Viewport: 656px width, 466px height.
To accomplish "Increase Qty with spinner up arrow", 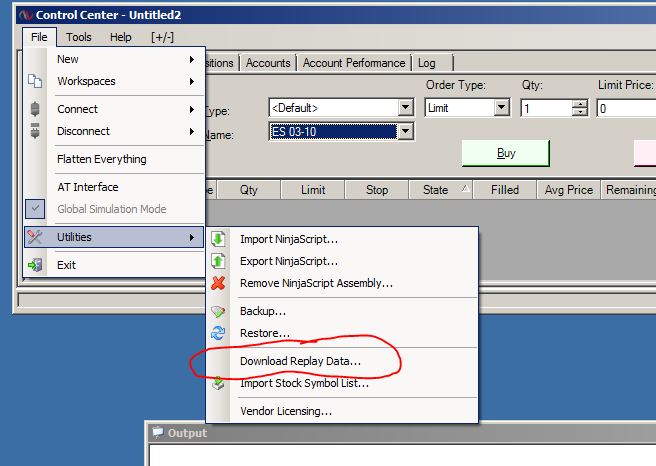I will tap(579, 105).
